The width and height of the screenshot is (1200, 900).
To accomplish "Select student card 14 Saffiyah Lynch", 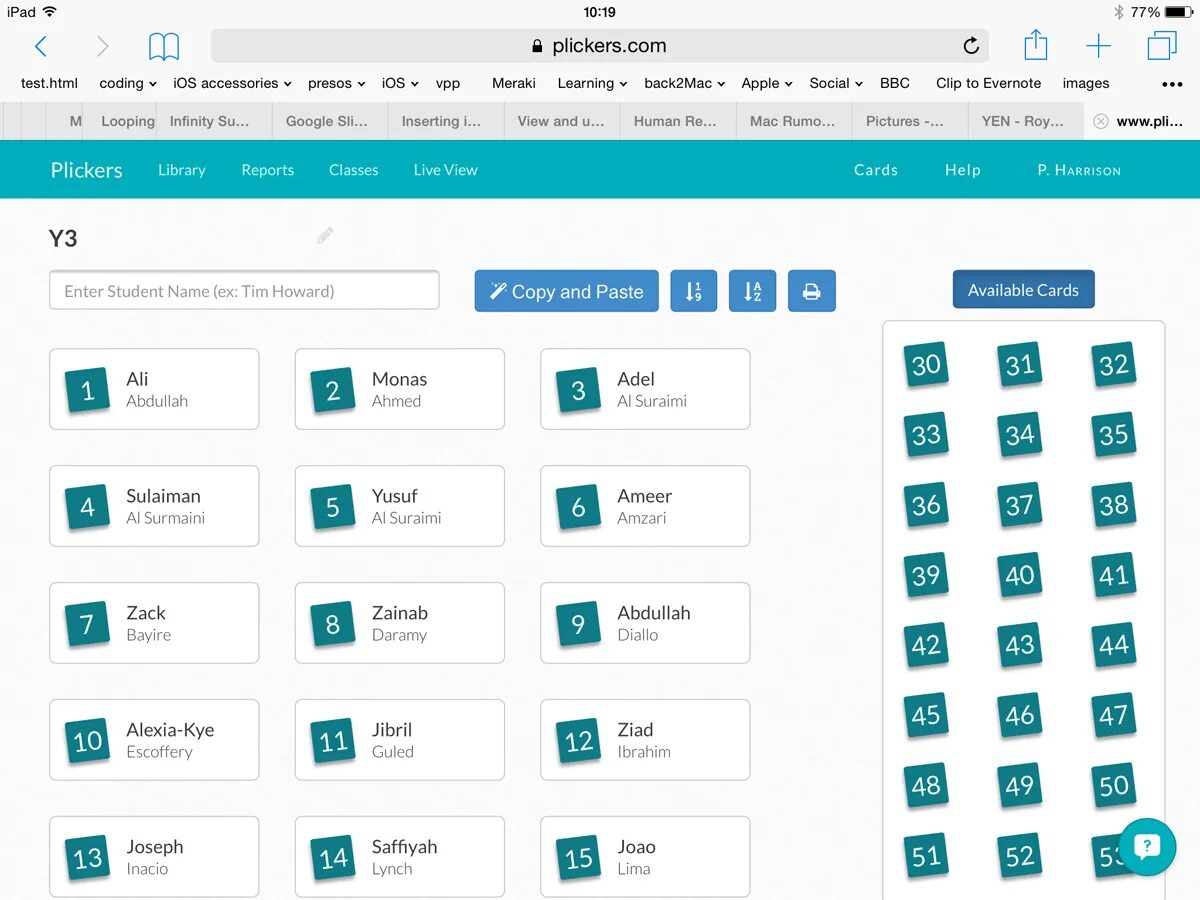I will [x=400, y=857].
